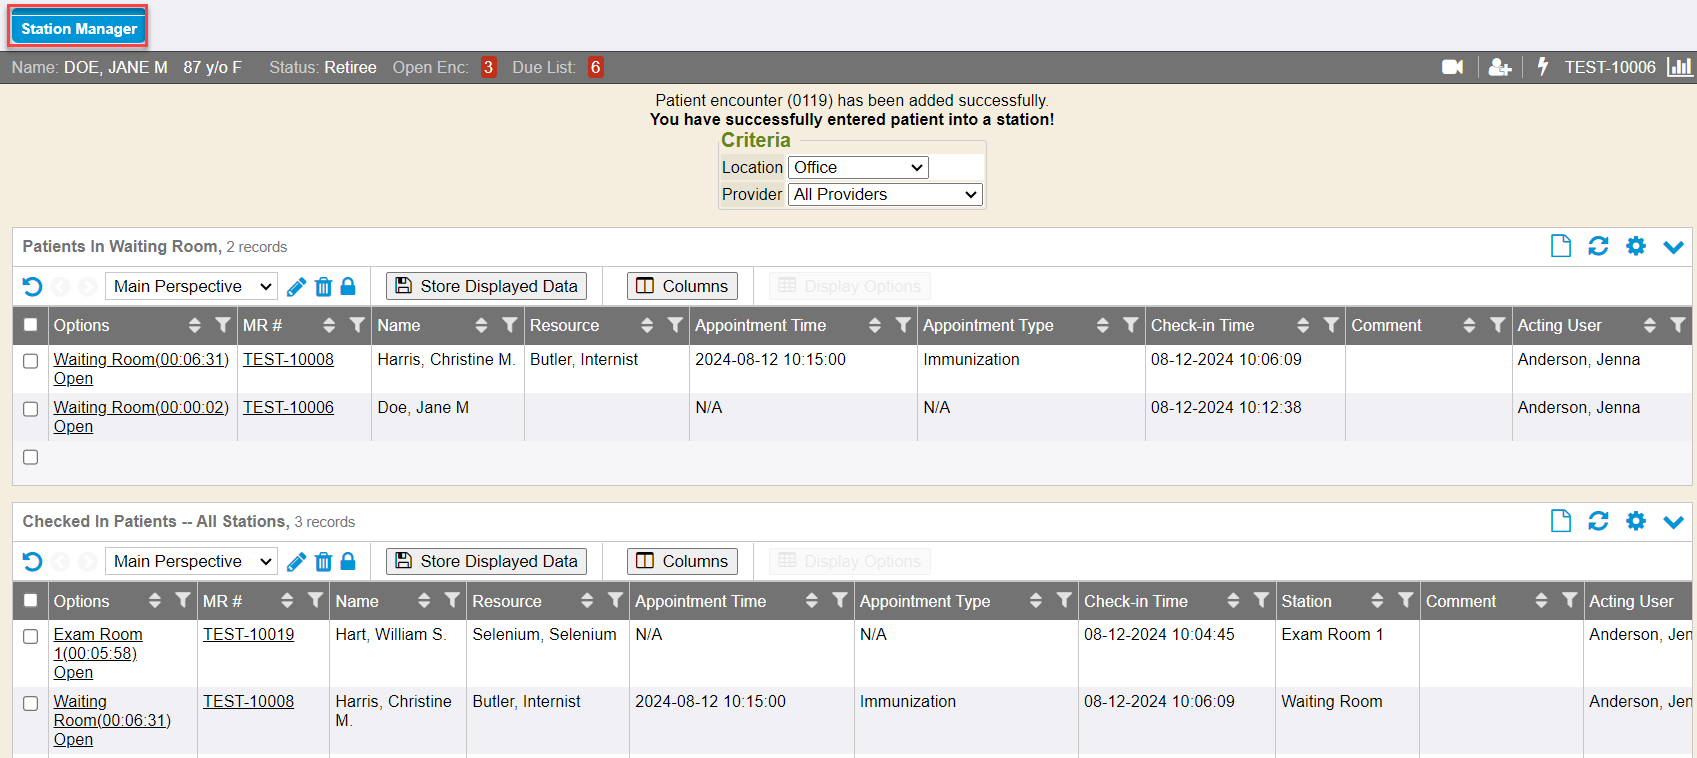1697x758 pixels.
Task: Click the Station Manager tab
Action: (x=79, y=28)
